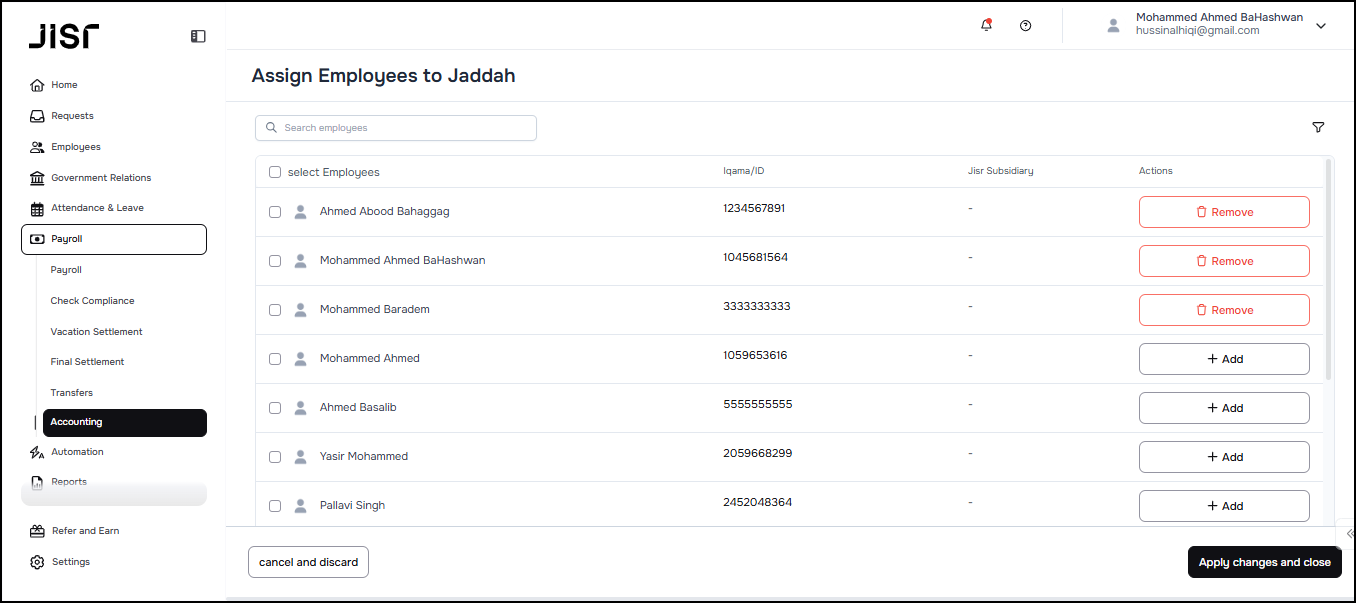Click the Search employees input field
This screenshot has height=603, width=1356.
396,128
